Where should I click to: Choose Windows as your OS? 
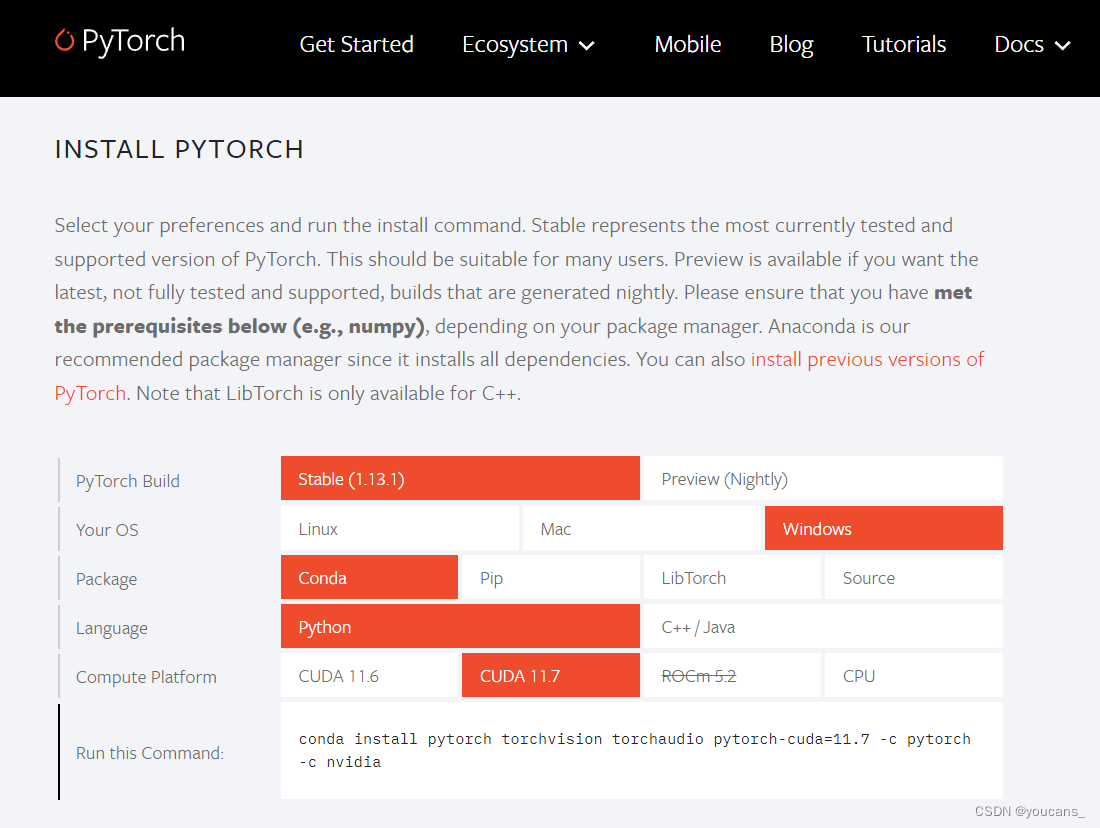tap(884, 528)
